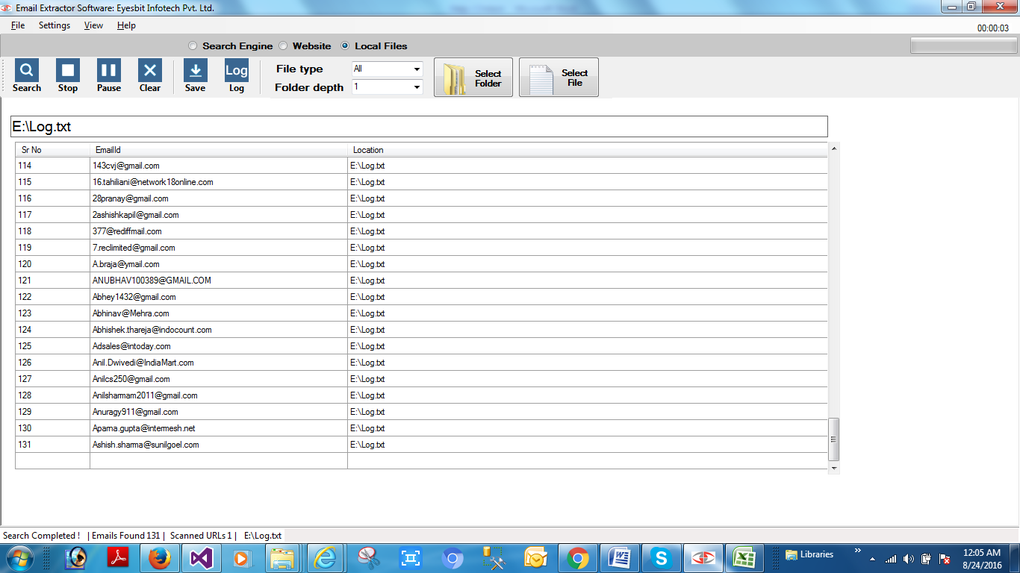Click the E:\Log.txt path input field
Screen dimensions: 1020x573
coord(419,127)
